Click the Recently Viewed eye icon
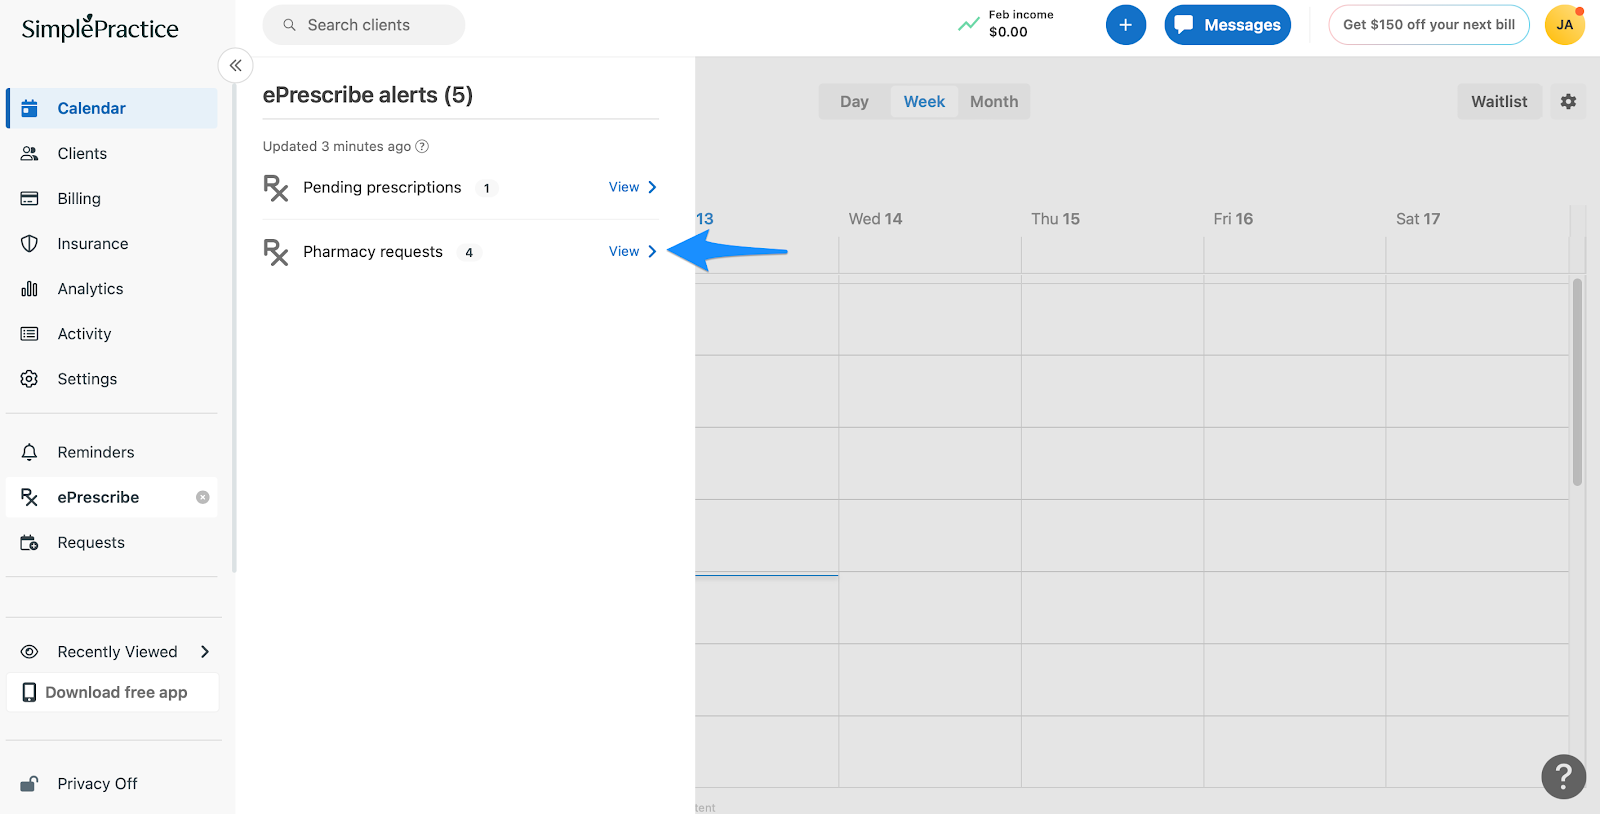Viewport: 1600px width, 814px height. pos(30,651)
